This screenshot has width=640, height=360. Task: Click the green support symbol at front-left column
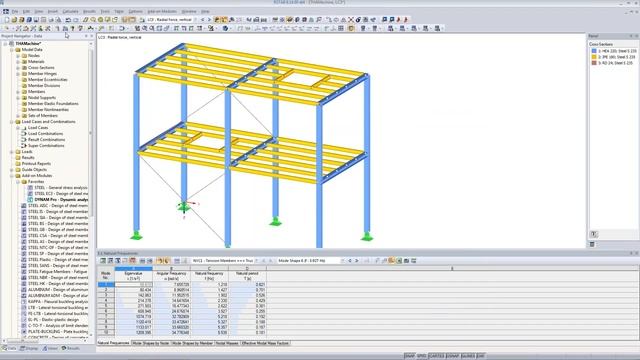[136, 236]
